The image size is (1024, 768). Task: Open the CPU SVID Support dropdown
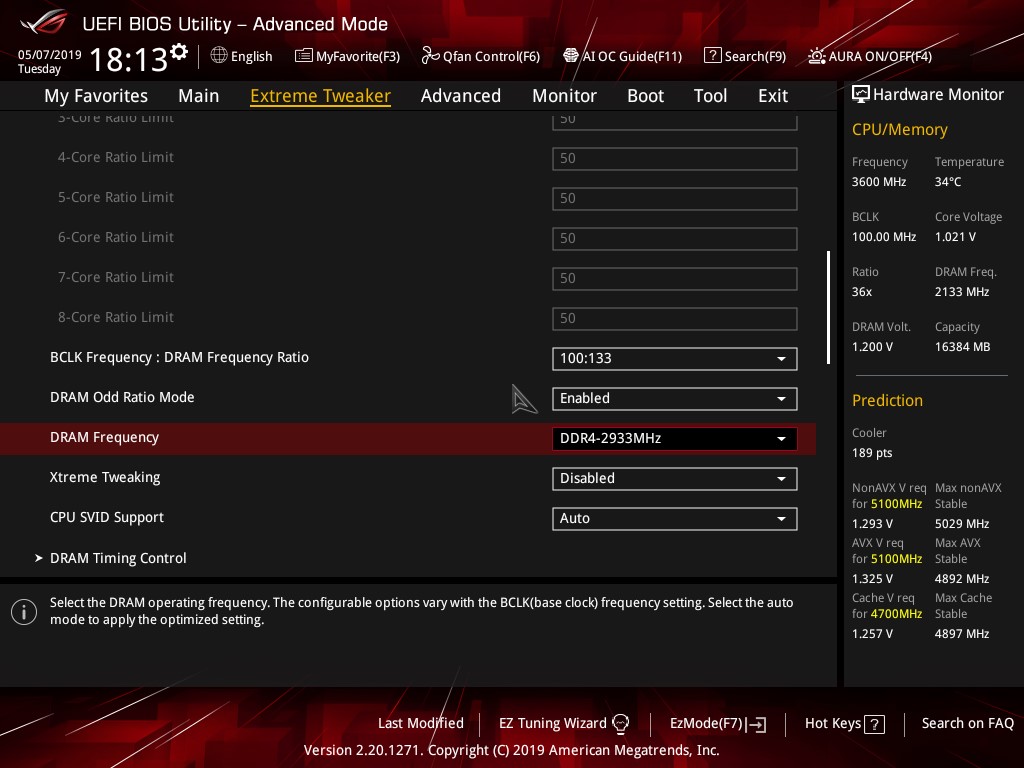(x=675, y=519)
